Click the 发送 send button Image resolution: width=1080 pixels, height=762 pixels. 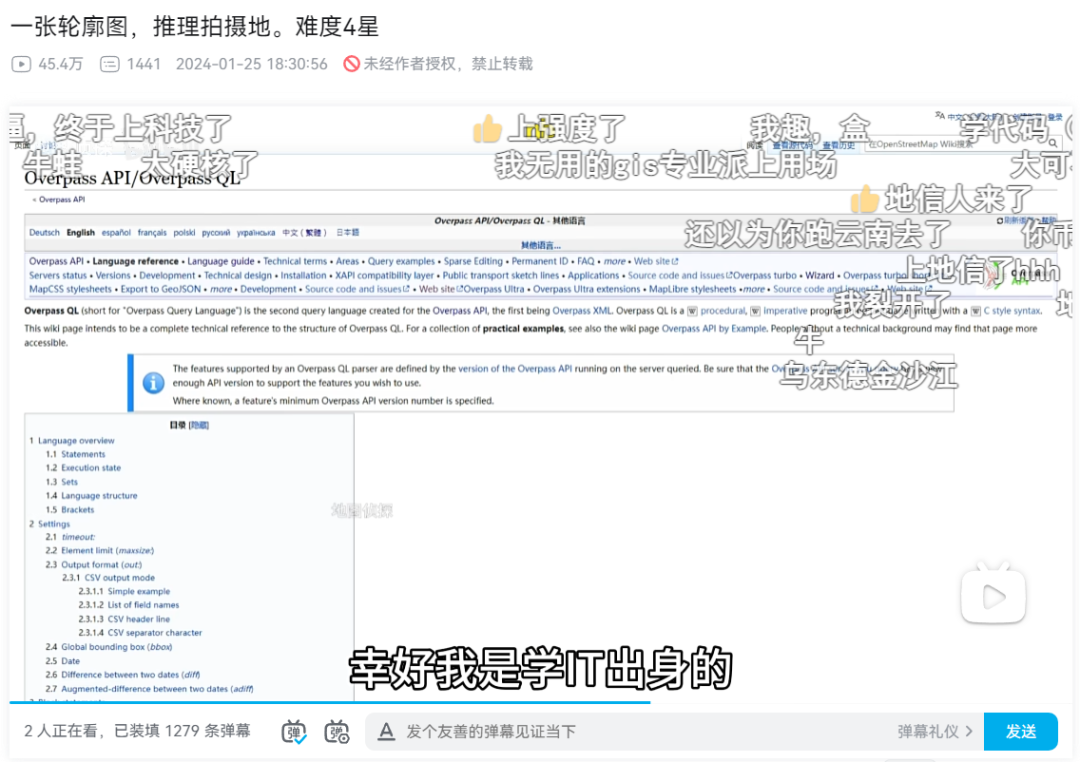point(1022,731)
